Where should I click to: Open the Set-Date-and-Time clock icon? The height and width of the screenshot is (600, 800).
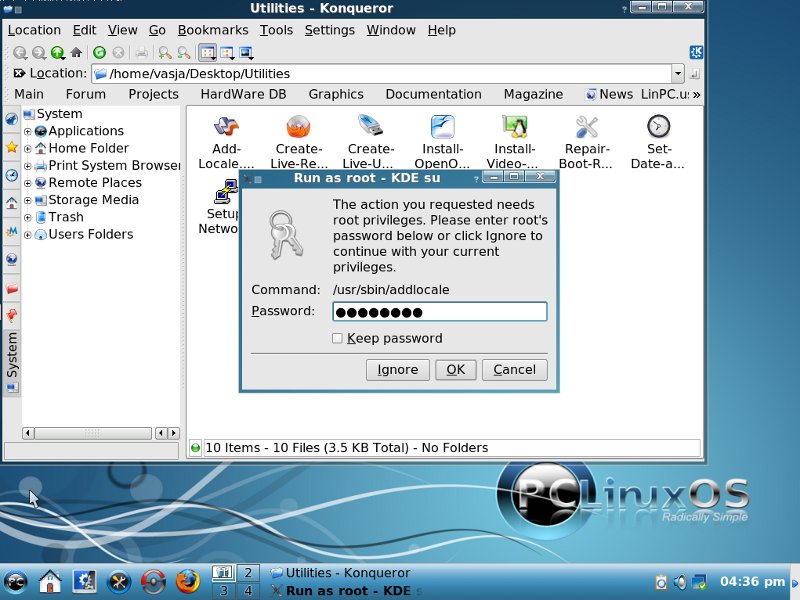point(658,127)
